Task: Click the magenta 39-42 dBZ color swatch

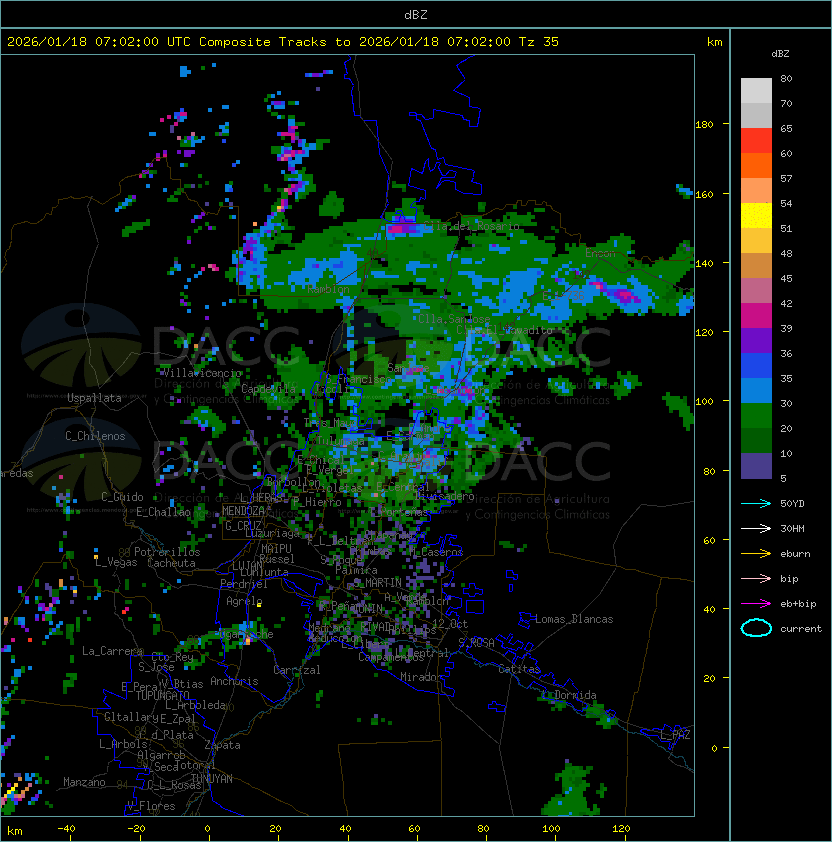Action: pyautogui.click(x=756, y=316)
